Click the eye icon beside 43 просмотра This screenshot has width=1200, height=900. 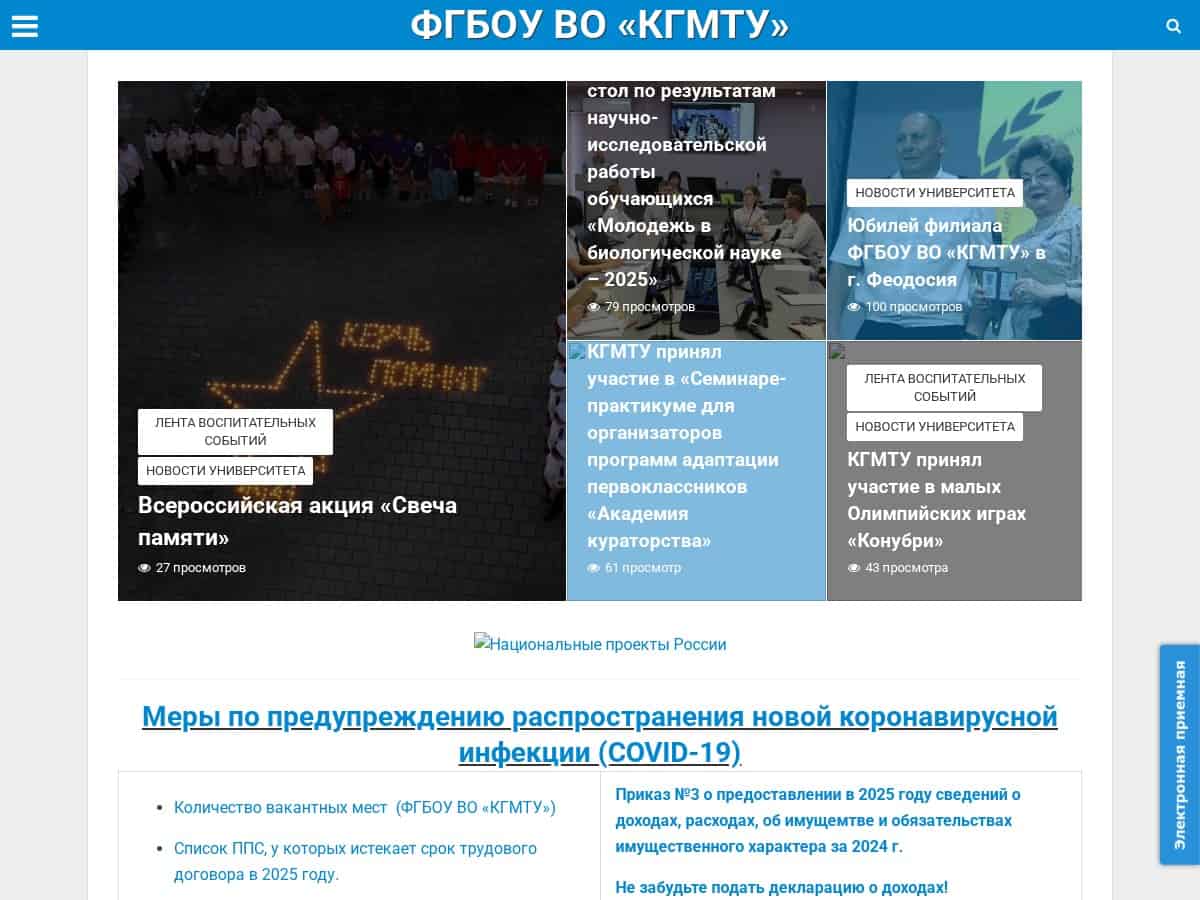tap(853, 568)
